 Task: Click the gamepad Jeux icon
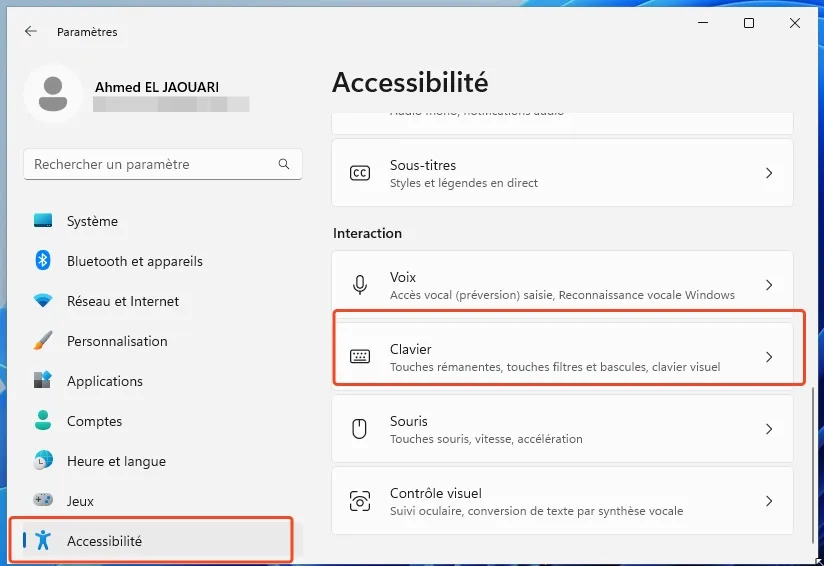[43, 499]
